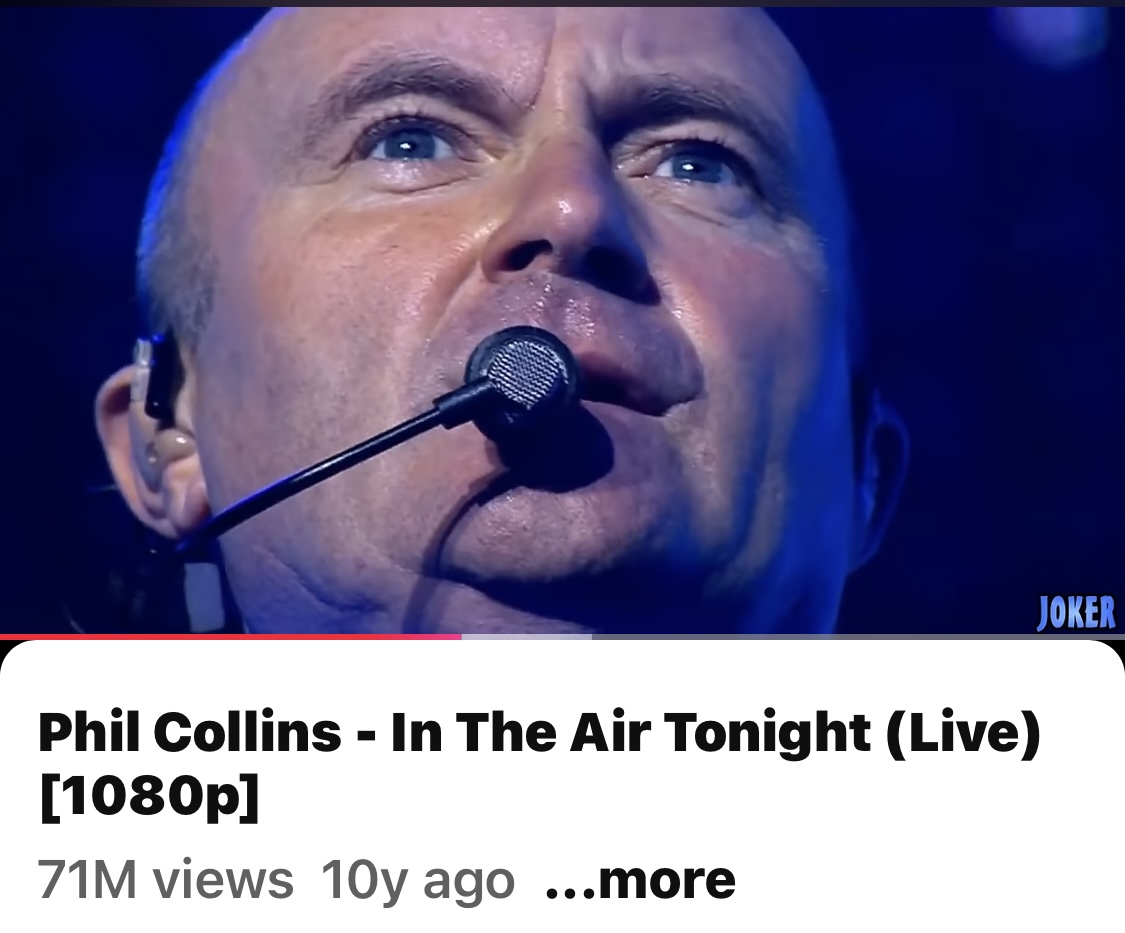Click the "10y ago" upload date
This screenshot has height=933, width=1125.
click(418, 880)
